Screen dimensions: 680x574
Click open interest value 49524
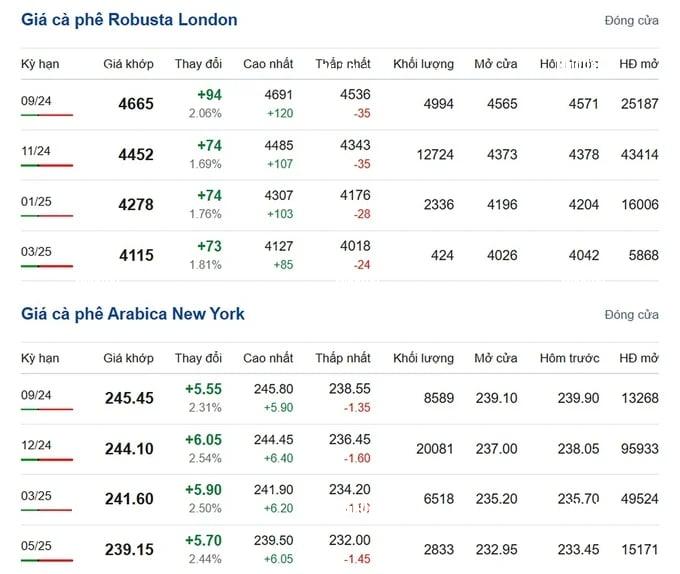point(640,499)
